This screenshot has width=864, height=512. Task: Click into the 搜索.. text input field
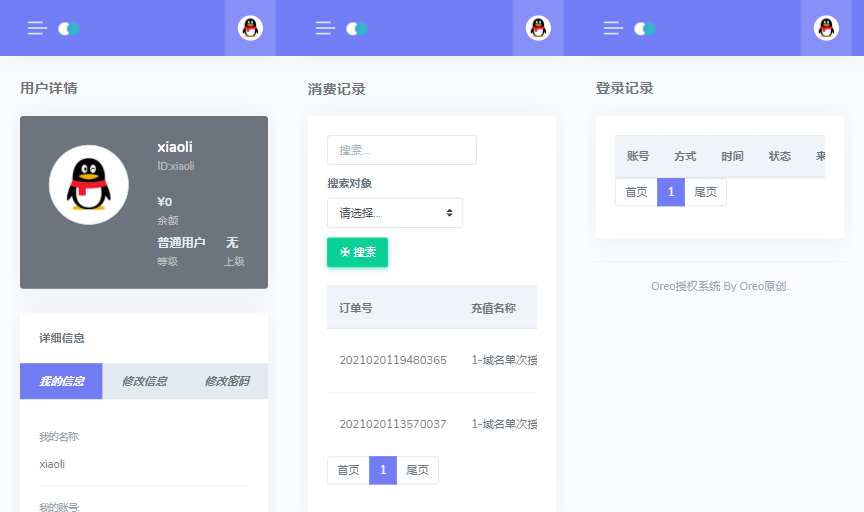(x=401, y=150)
